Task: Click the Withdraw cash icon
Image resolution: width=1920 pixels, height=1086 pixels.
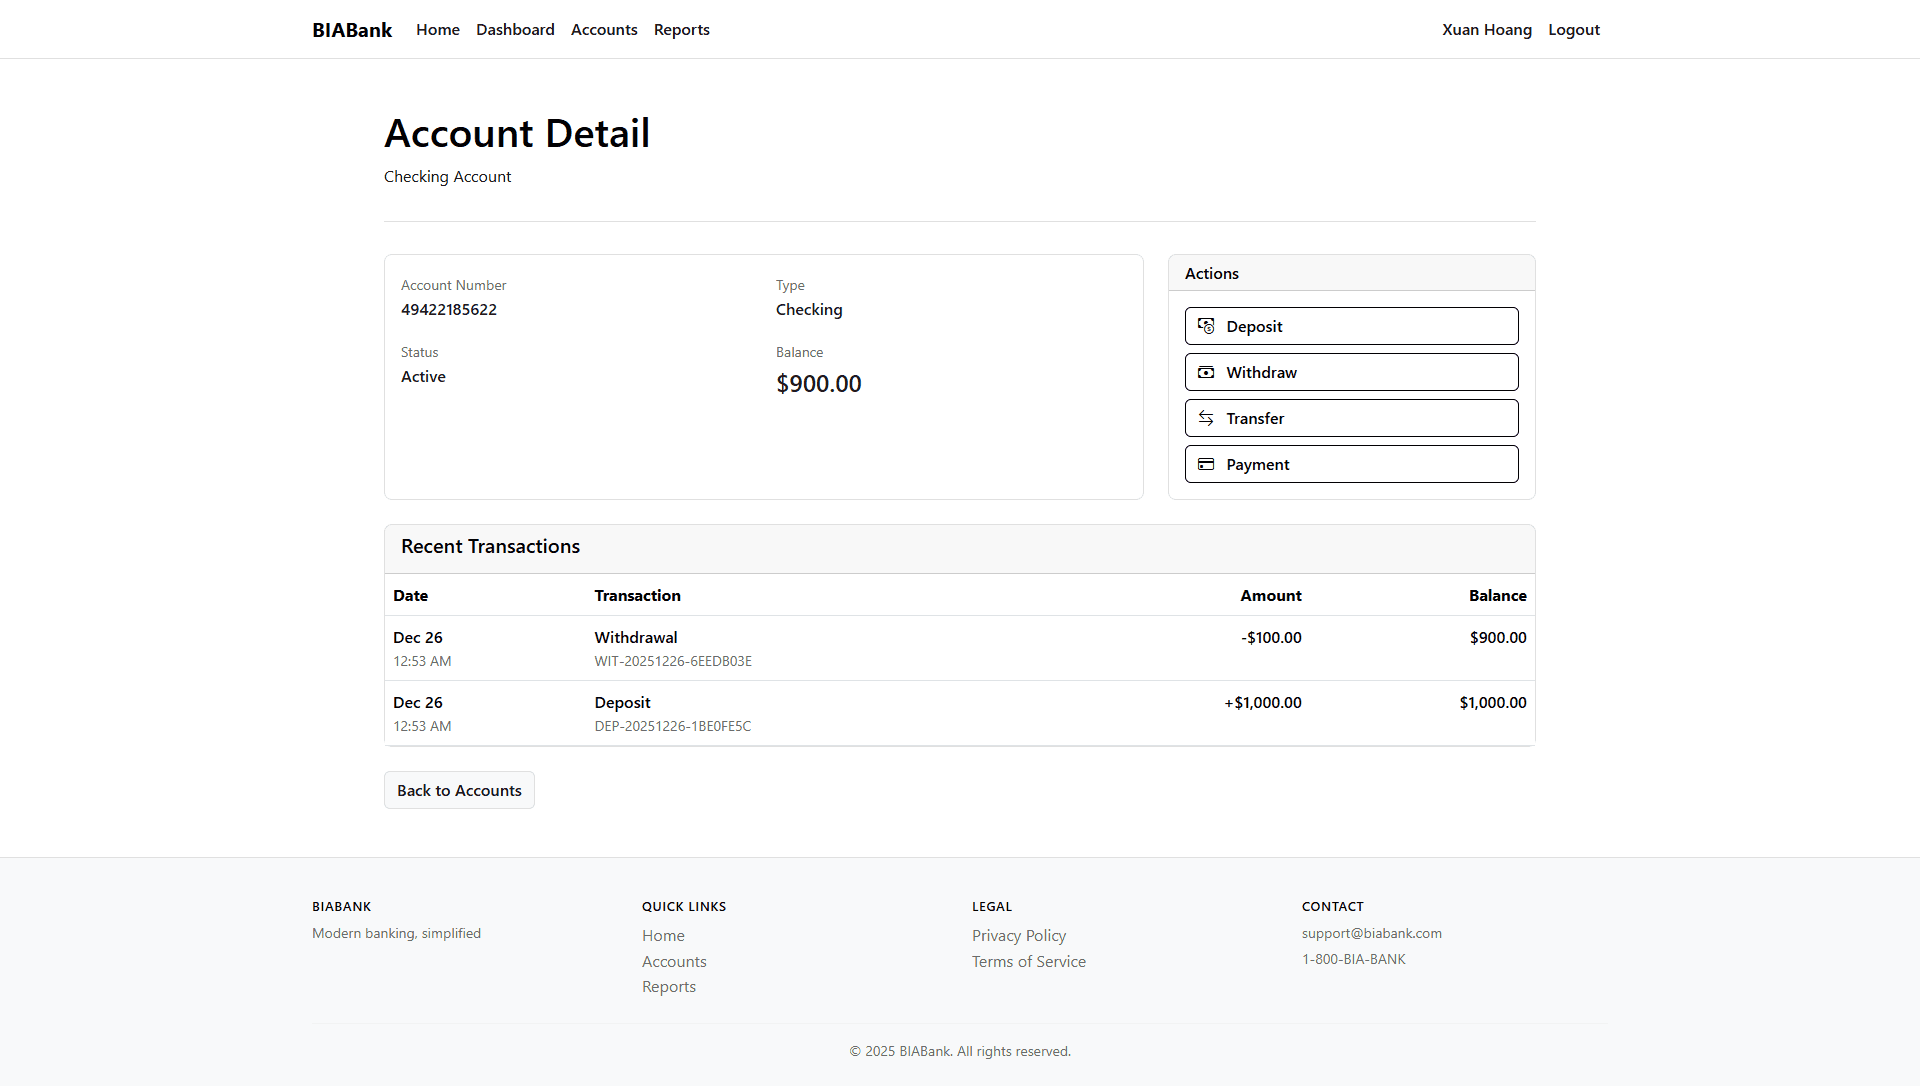Action: pyautogui.click(x=1206, y=372)
